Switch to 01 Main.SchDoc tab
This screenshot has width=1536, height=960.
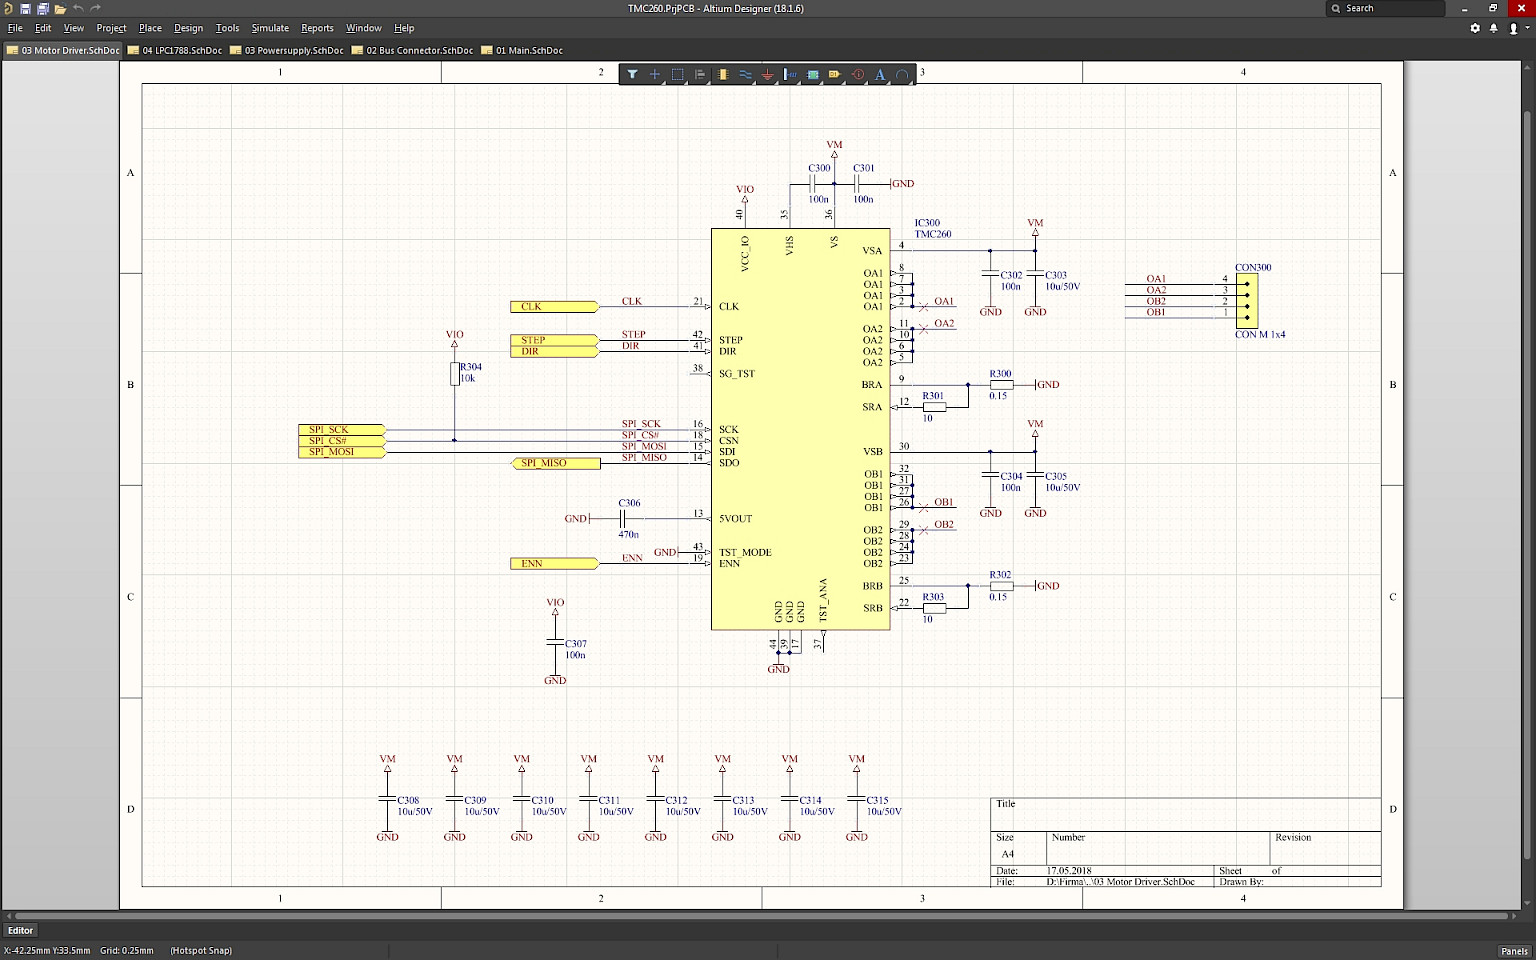[522, 50]
